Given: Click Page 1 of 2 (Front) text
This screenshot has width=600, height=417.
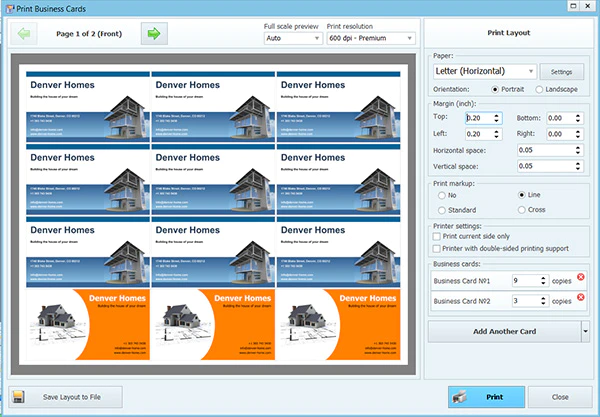Looking at the screenshot, I should click(89, 34).
